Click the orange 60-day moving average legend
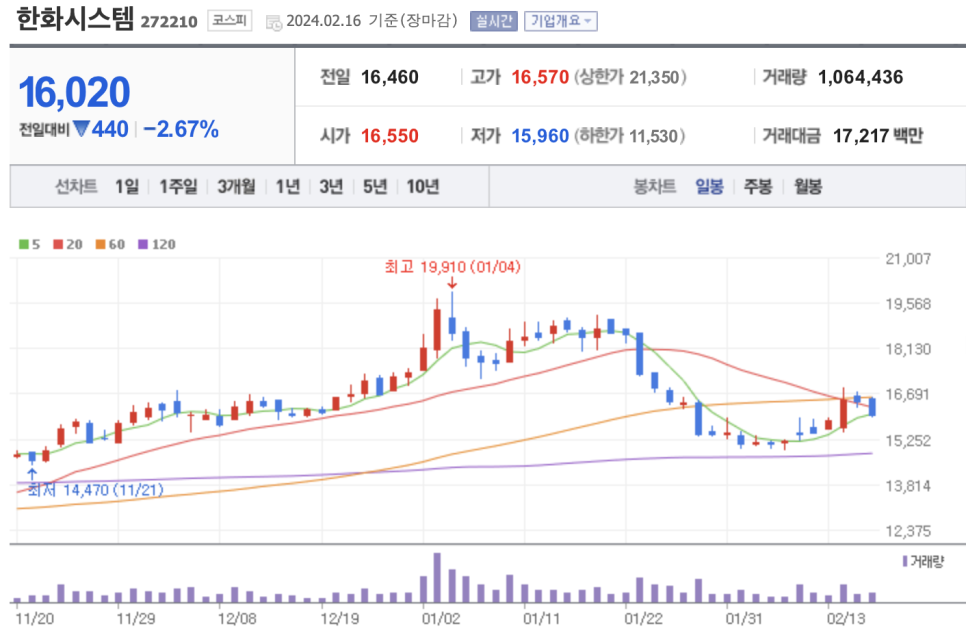 pos(110,245)
